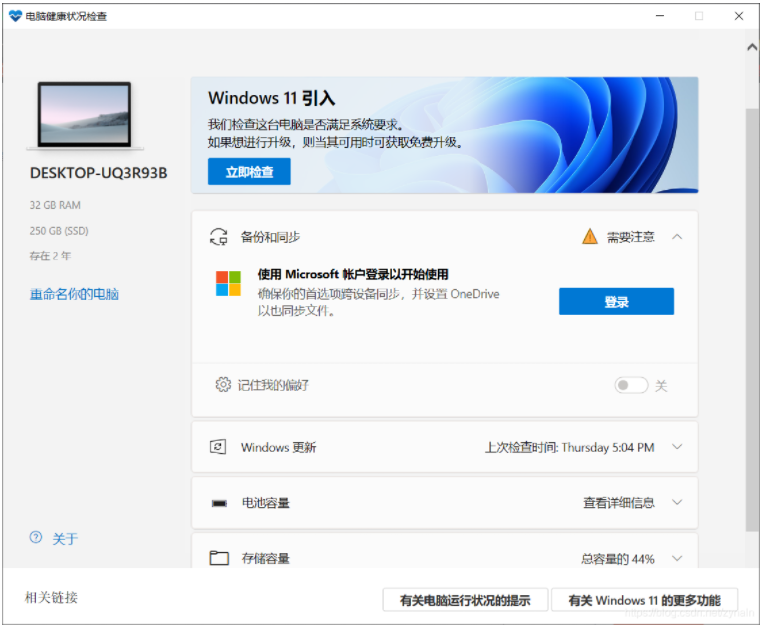Screen dimensions: 763x628
Task: Open 有关电脑运行状况的提示 link button
Action: pos(465,600)
